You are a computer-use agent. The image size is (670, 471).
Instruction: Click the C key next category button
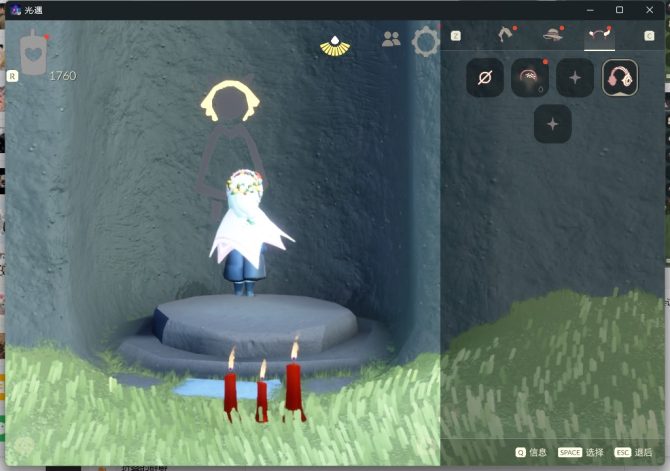tap(649, 36)
